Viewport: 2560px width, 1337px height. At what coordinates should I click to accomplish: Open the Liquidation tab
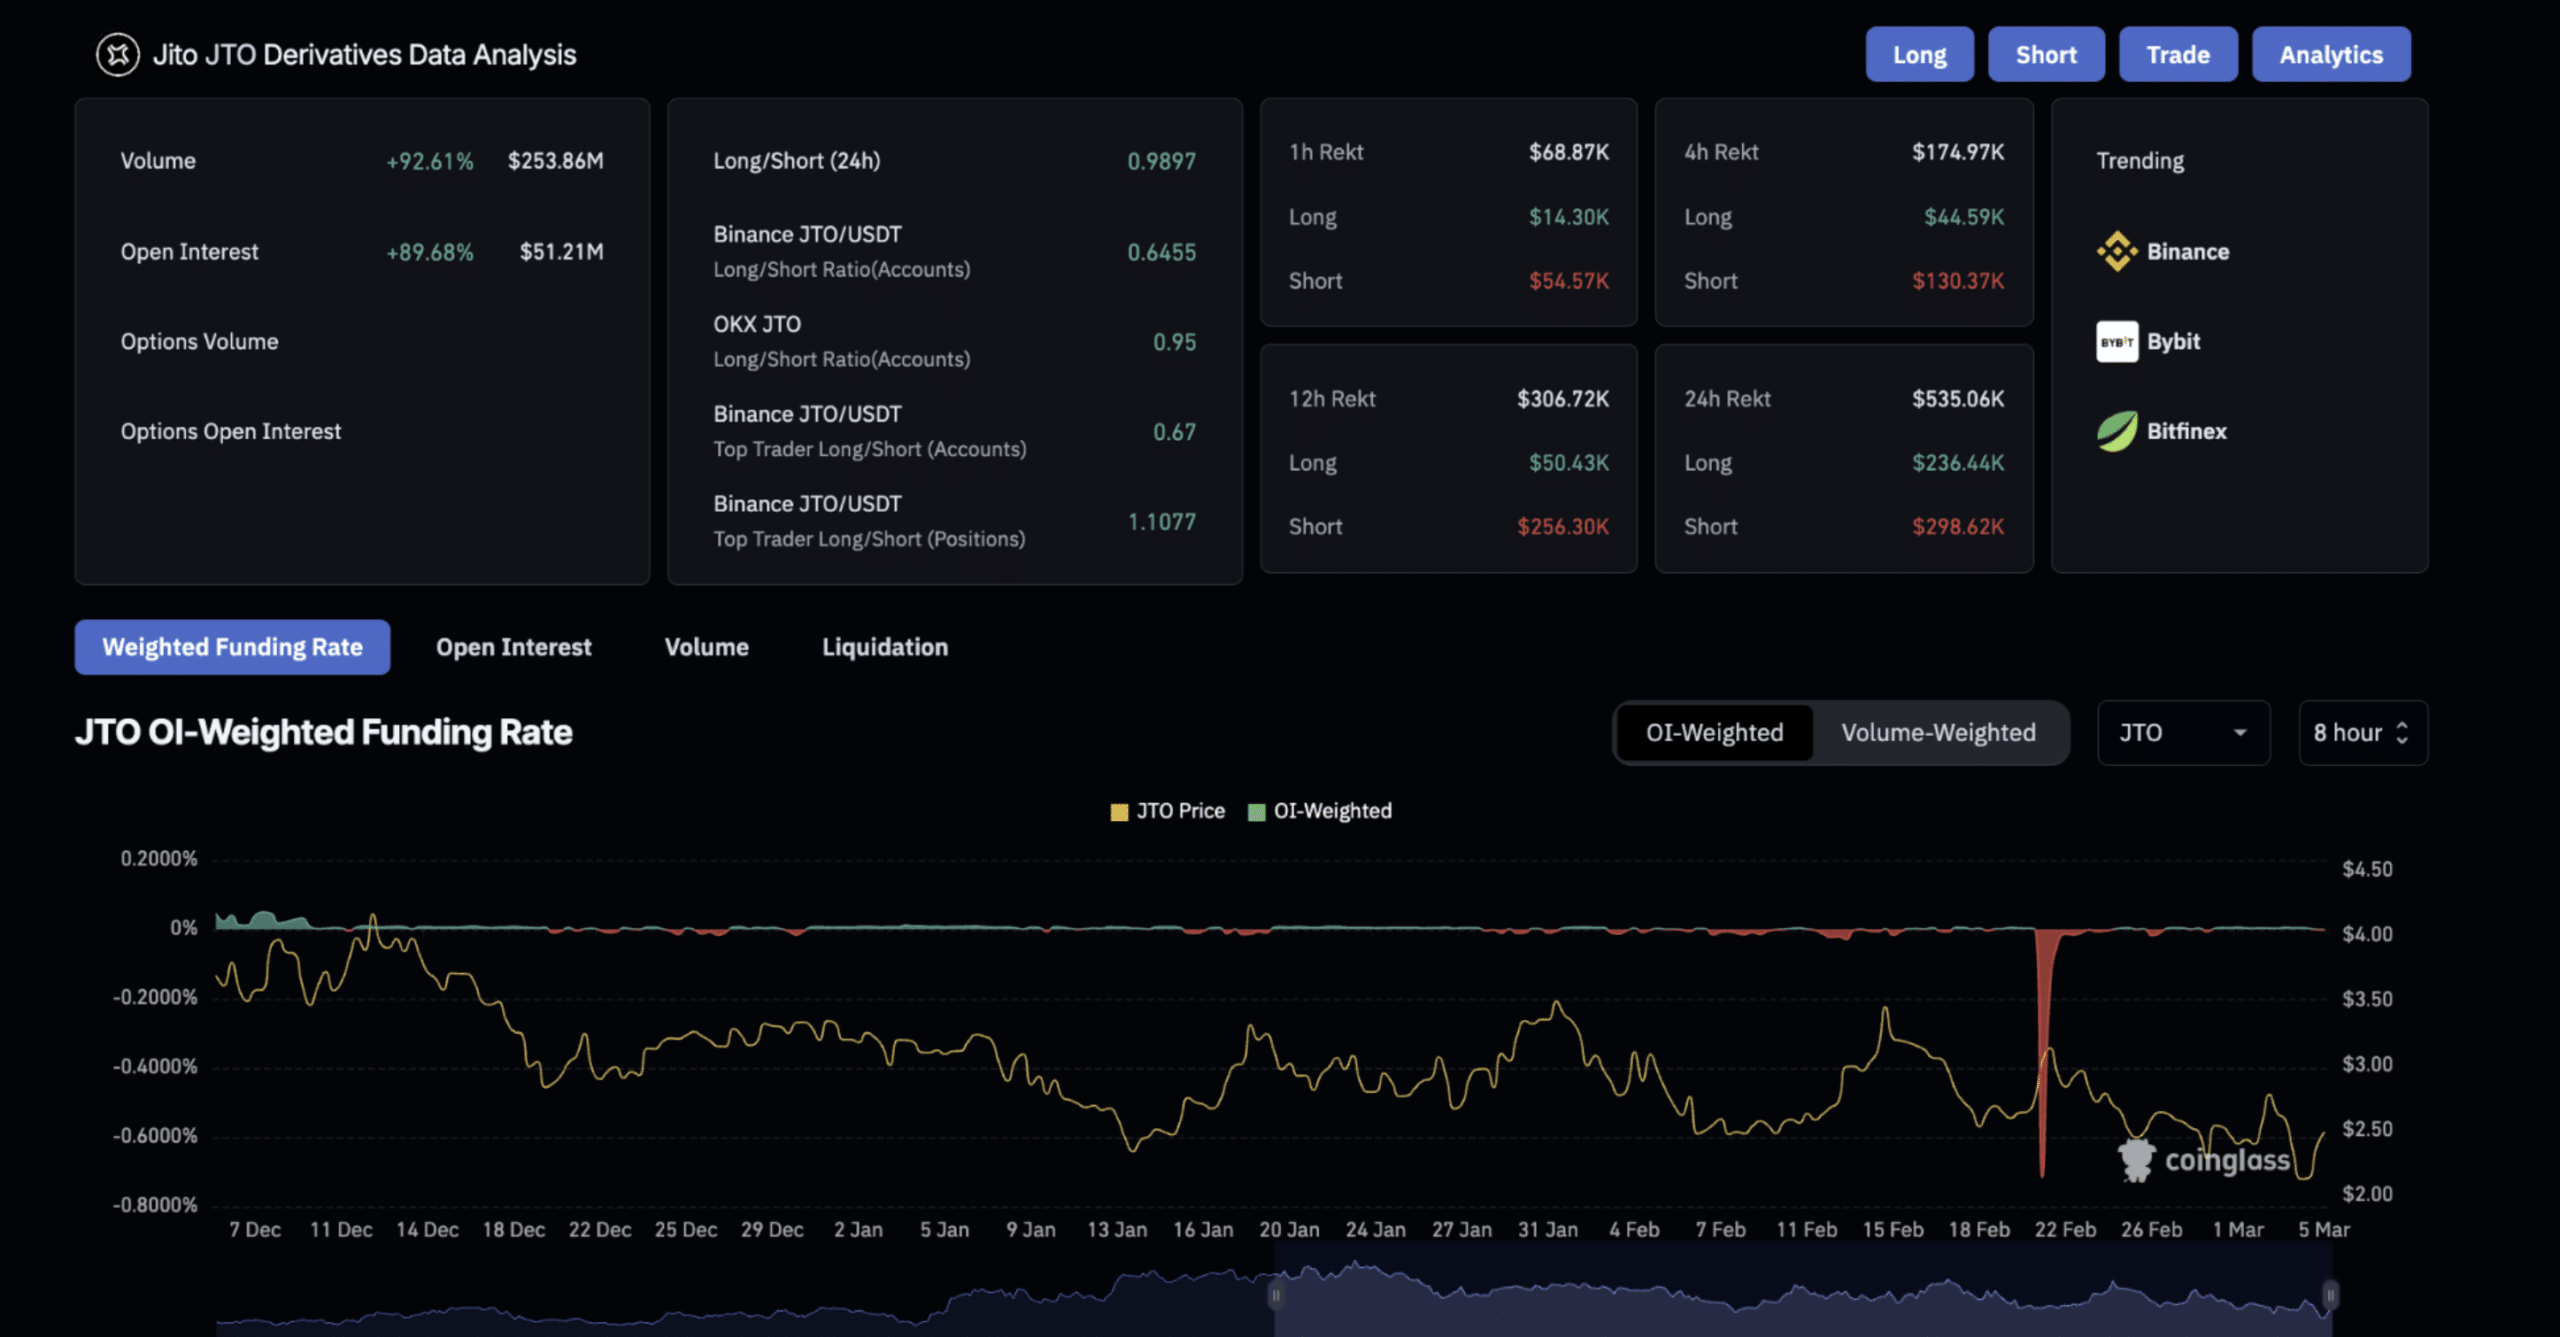pyautogui.click(x=884, y=646)
